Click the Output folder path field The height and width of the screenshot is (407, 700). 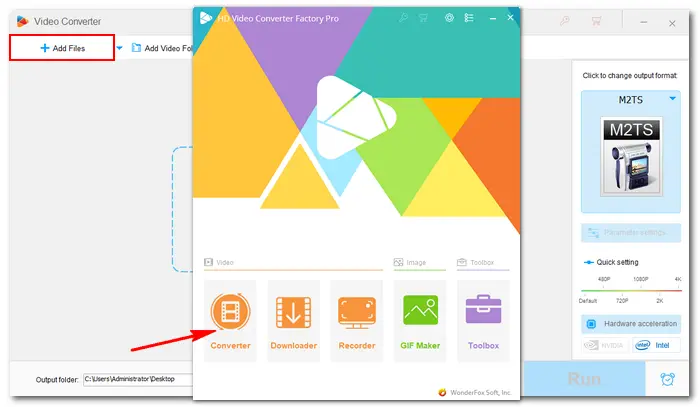click(138, 379)
